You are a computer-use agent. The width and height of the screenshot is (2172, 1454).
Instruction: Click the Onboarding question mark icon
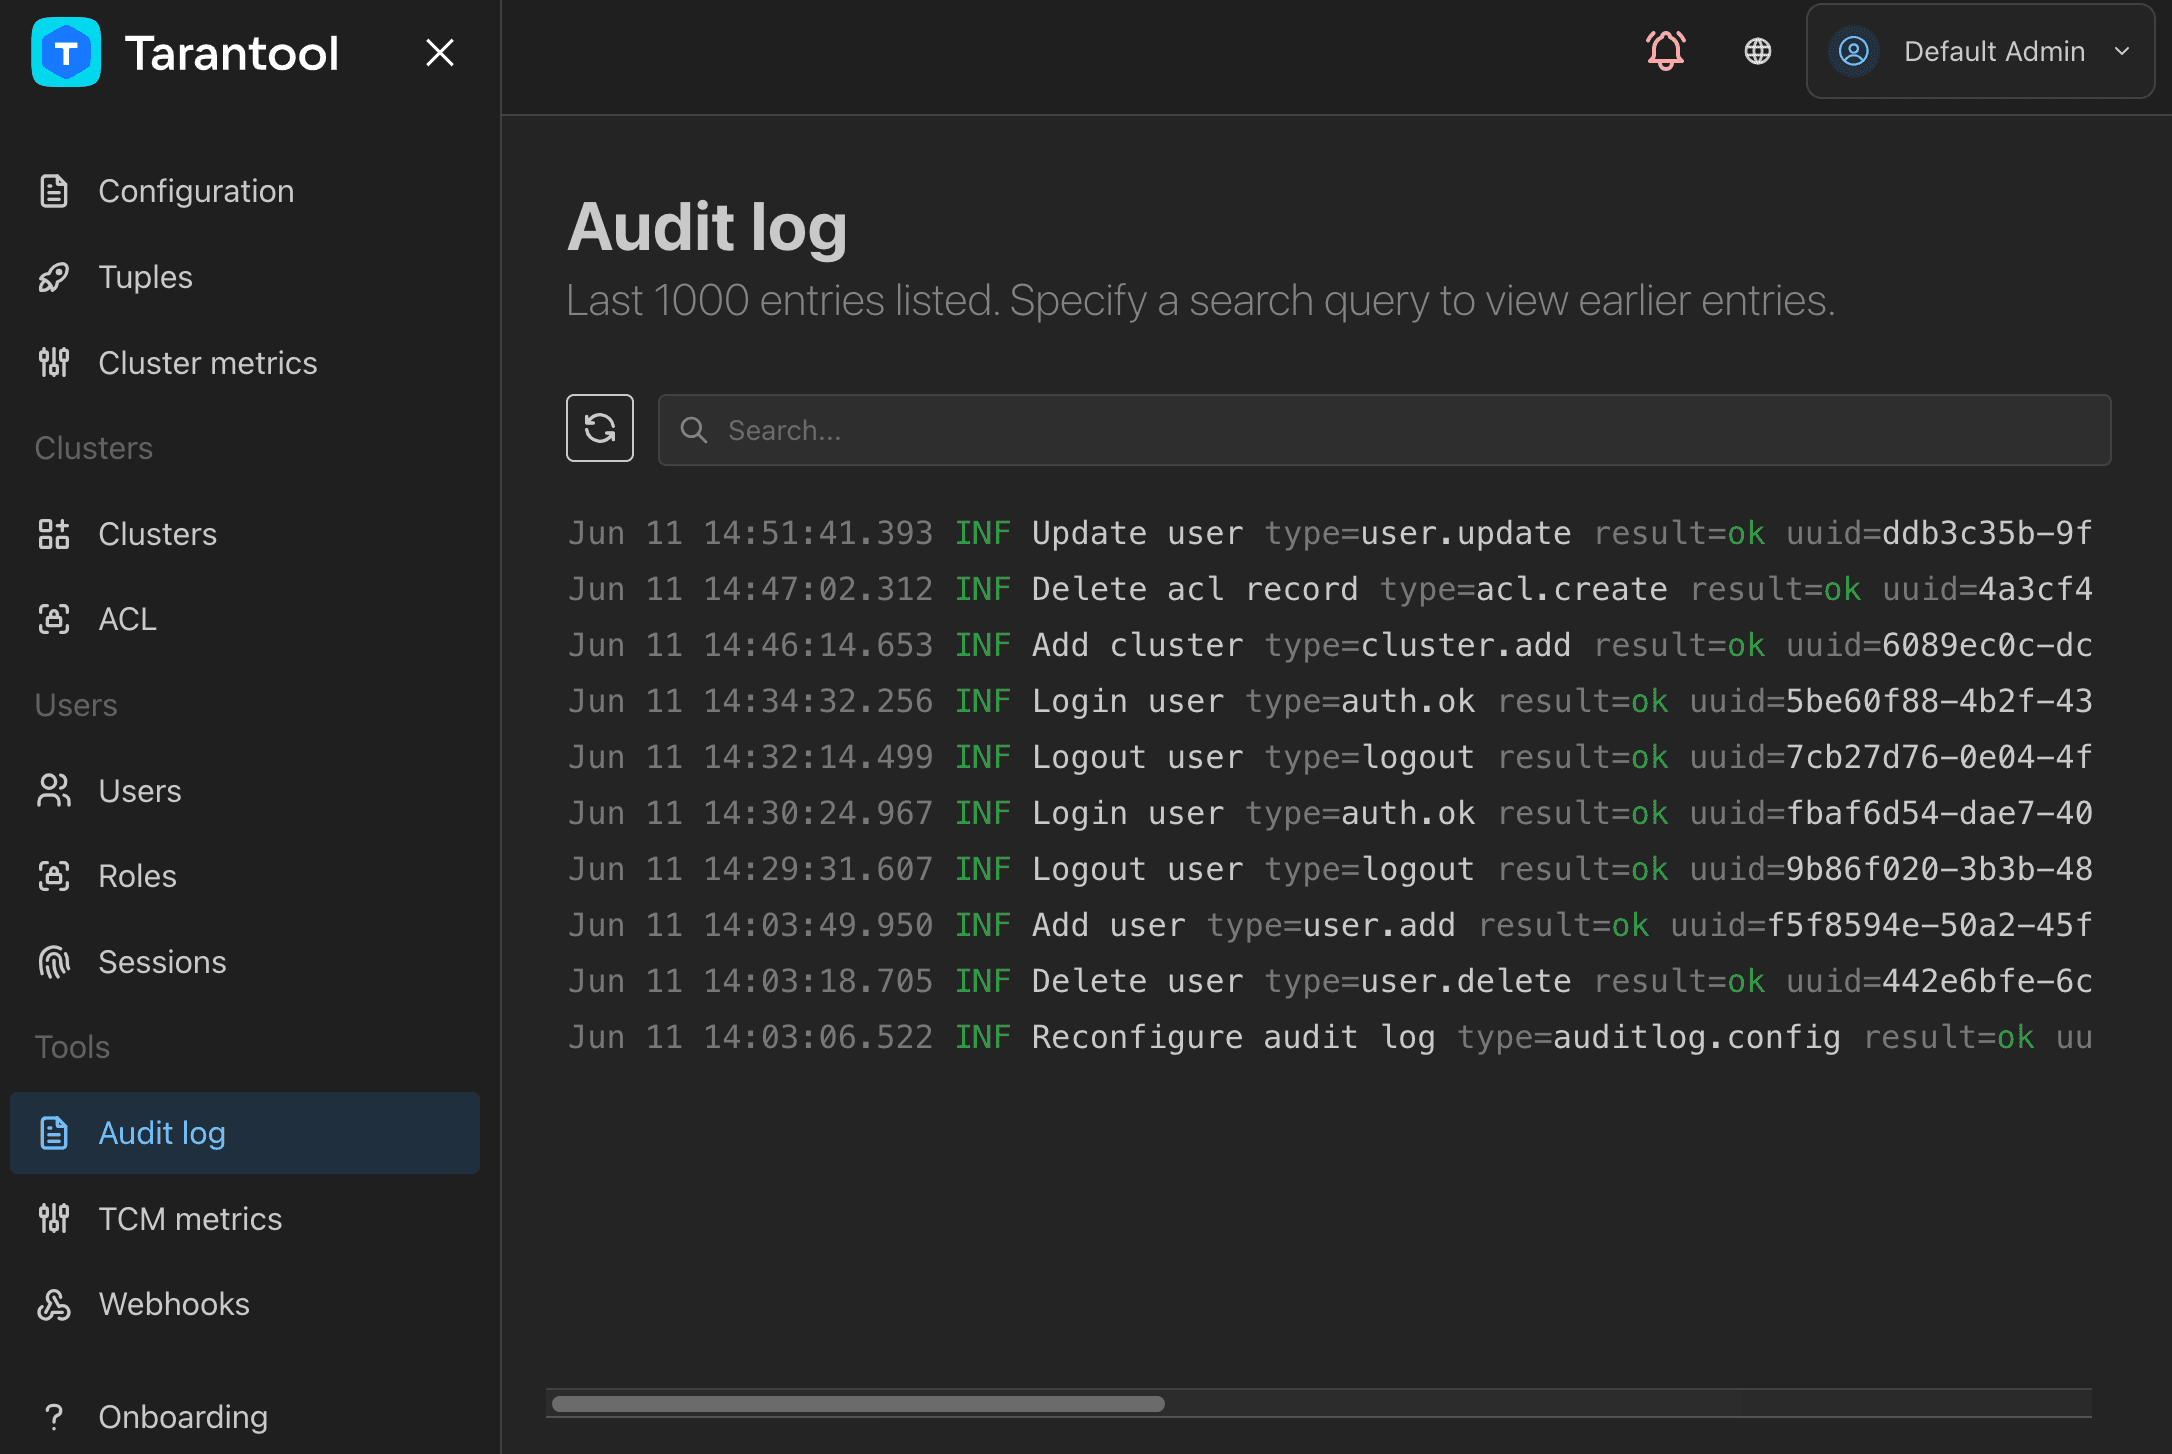coord(54,1417)
